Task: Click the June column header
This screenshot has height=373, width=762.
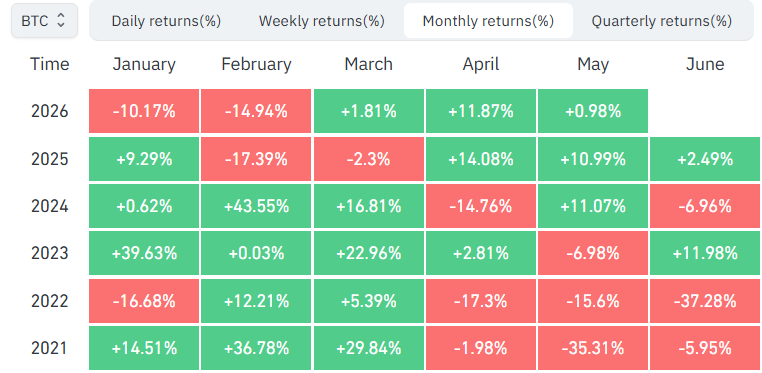Action: click(705, 64)
